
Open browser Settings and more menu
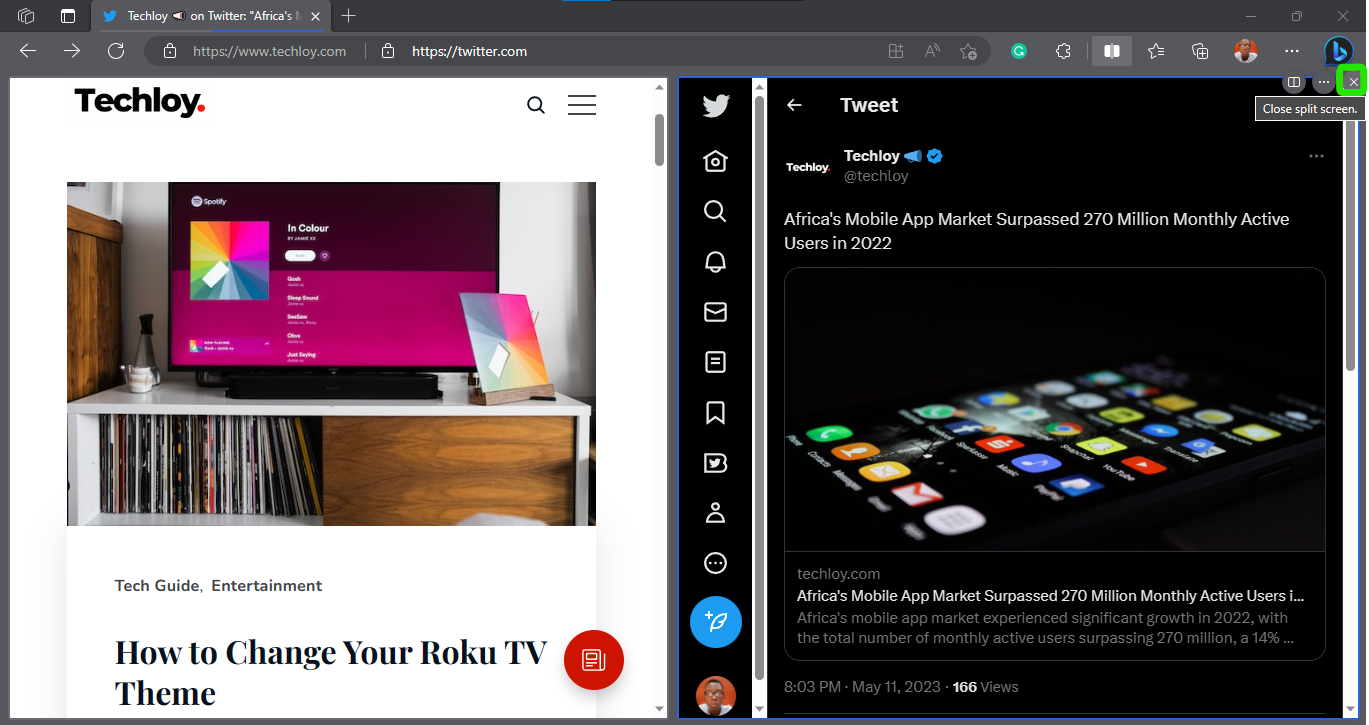pyautogui.click(x=1292, y=51)
